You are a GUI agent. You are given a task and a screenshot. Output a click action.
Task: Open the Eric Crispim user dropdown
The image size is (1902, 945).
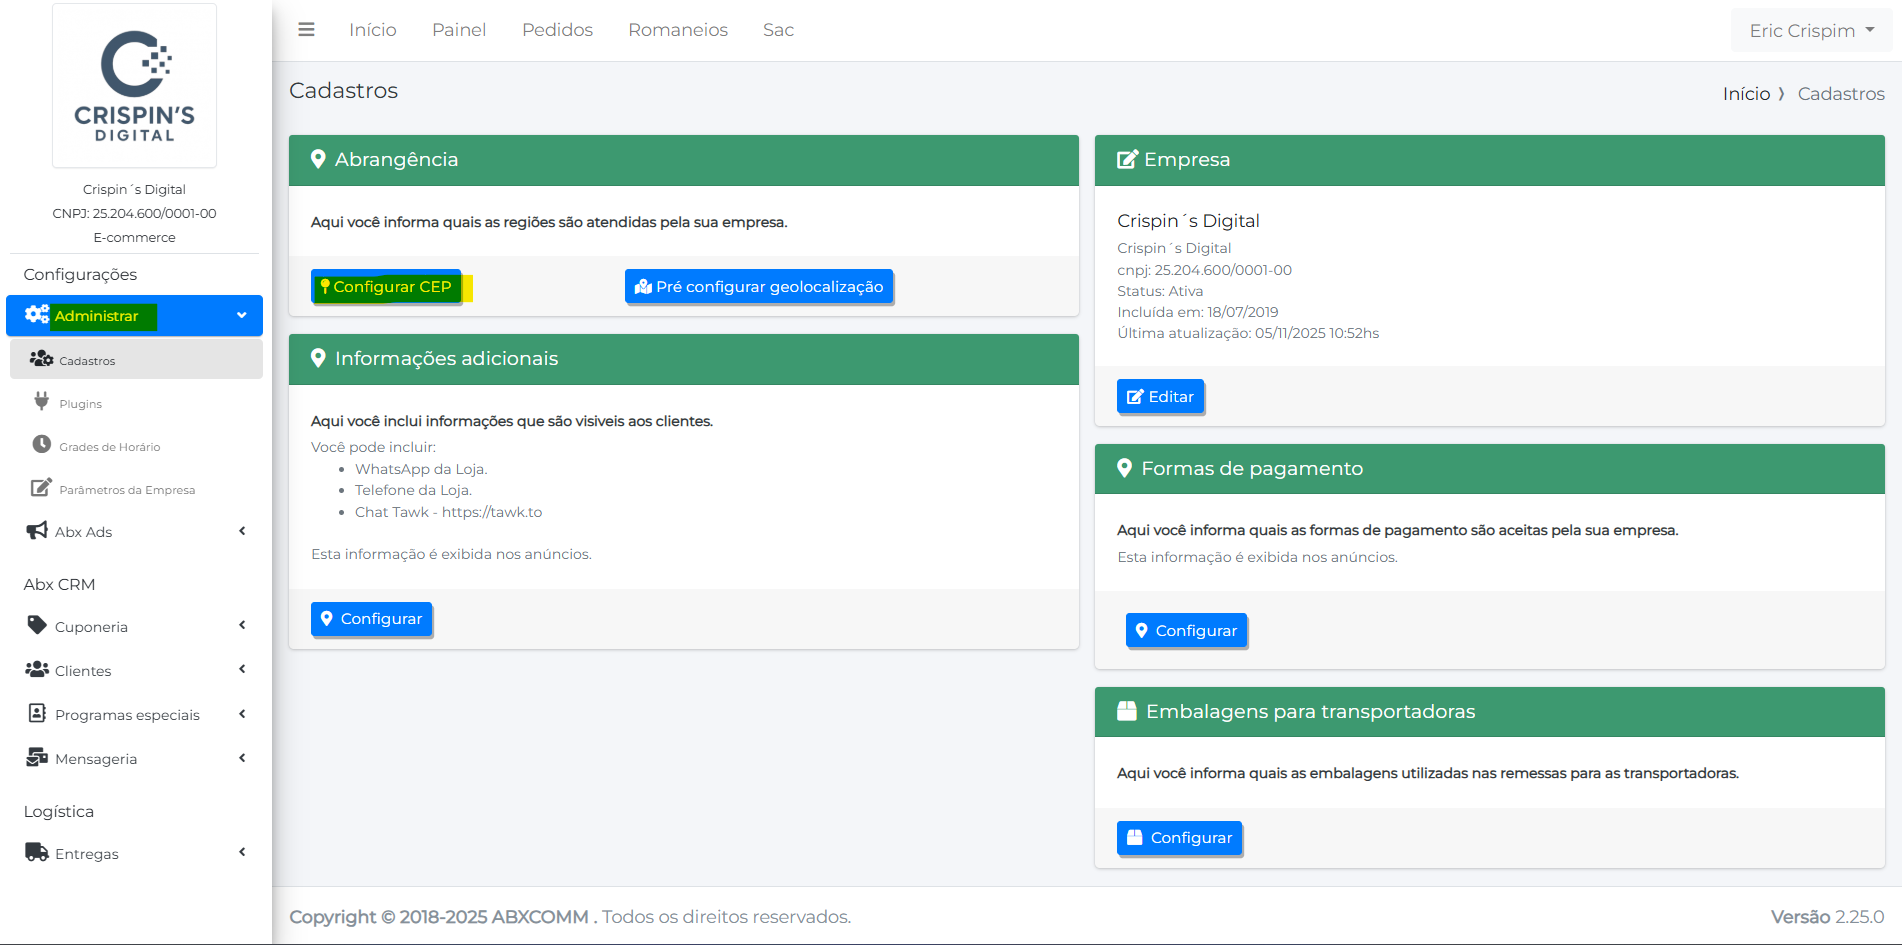(1811, 31)
